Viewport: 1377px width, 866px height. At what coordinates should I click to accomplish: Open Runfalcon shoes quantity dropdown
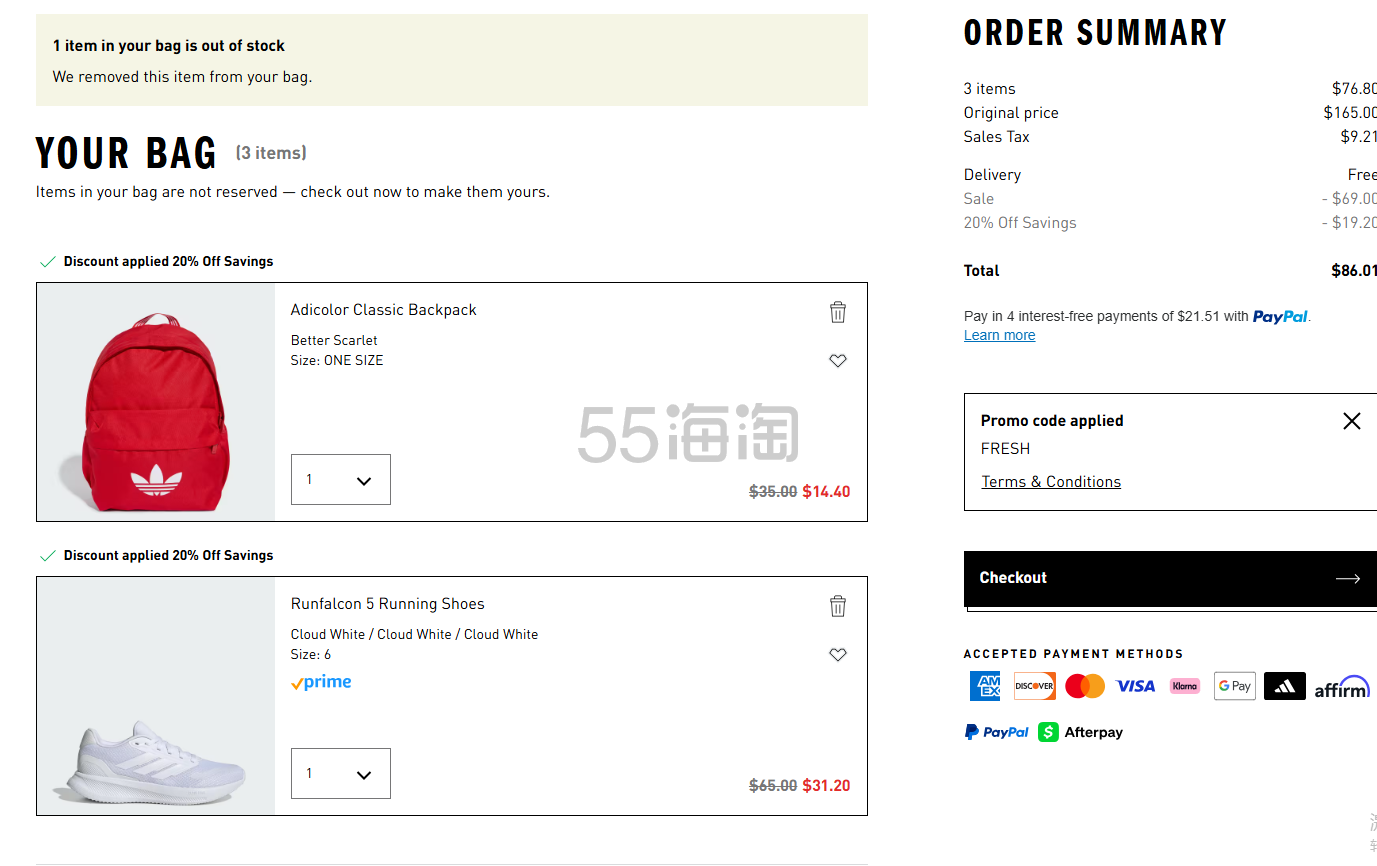click(x=340, y=774)
